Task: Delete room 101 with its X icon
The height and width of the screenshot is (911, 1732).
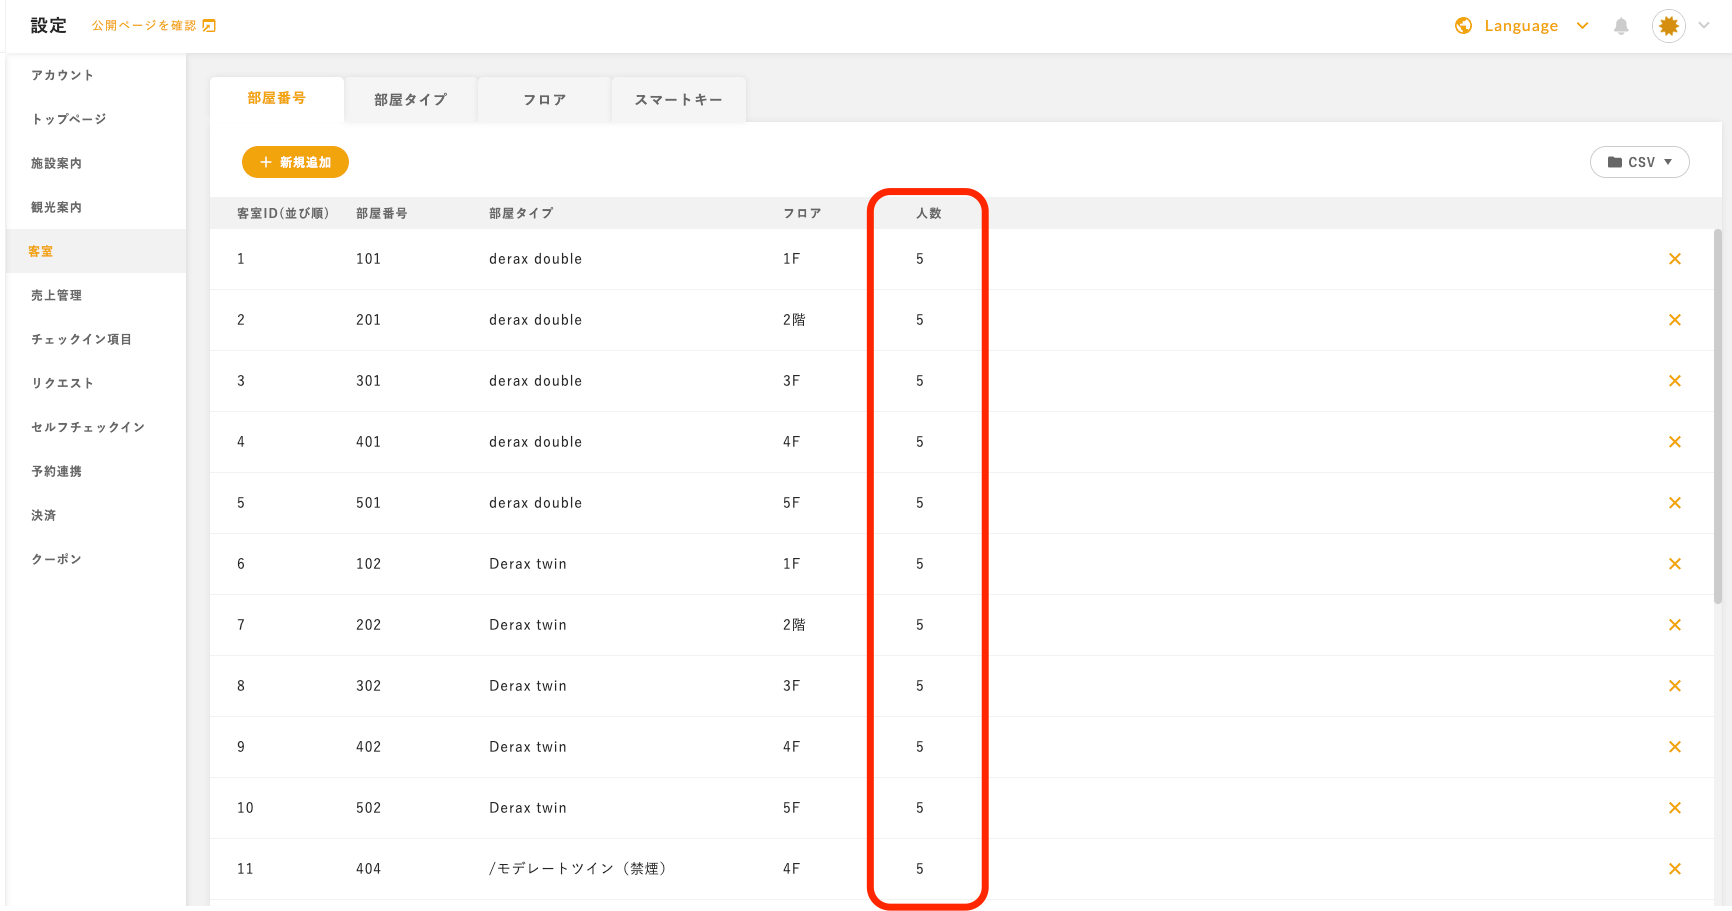Action: [1675, 259]
